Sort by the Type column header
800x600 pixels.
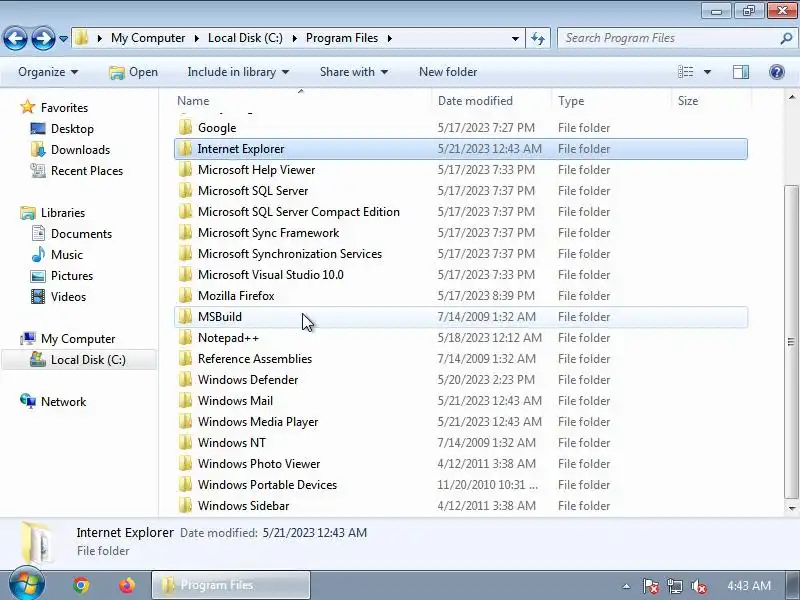coord(612,101)
